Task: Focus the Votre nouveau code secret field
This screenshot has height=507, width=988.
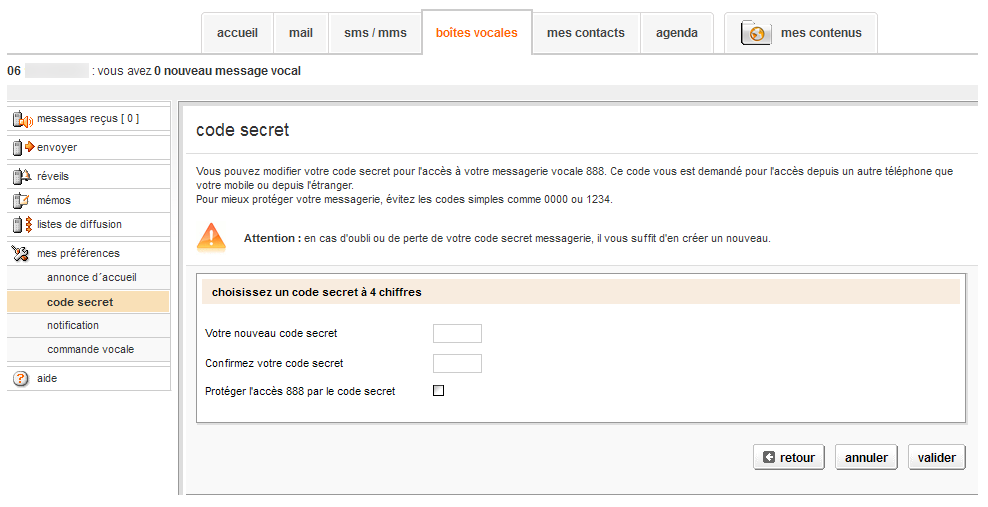Action: 457,333
